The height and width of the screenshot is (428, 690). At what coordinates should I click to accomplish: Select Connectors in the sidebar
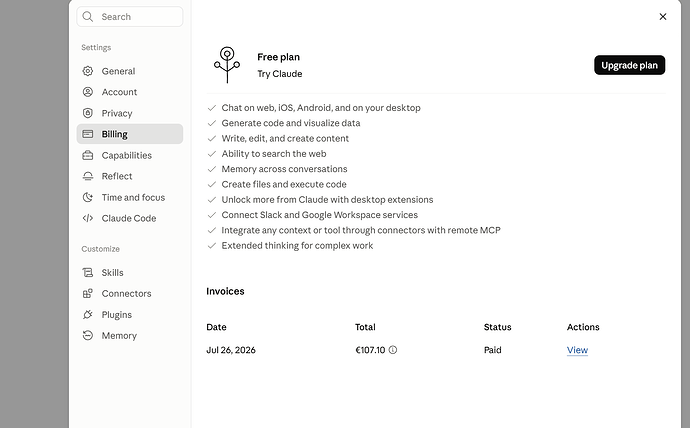[130, 293]
